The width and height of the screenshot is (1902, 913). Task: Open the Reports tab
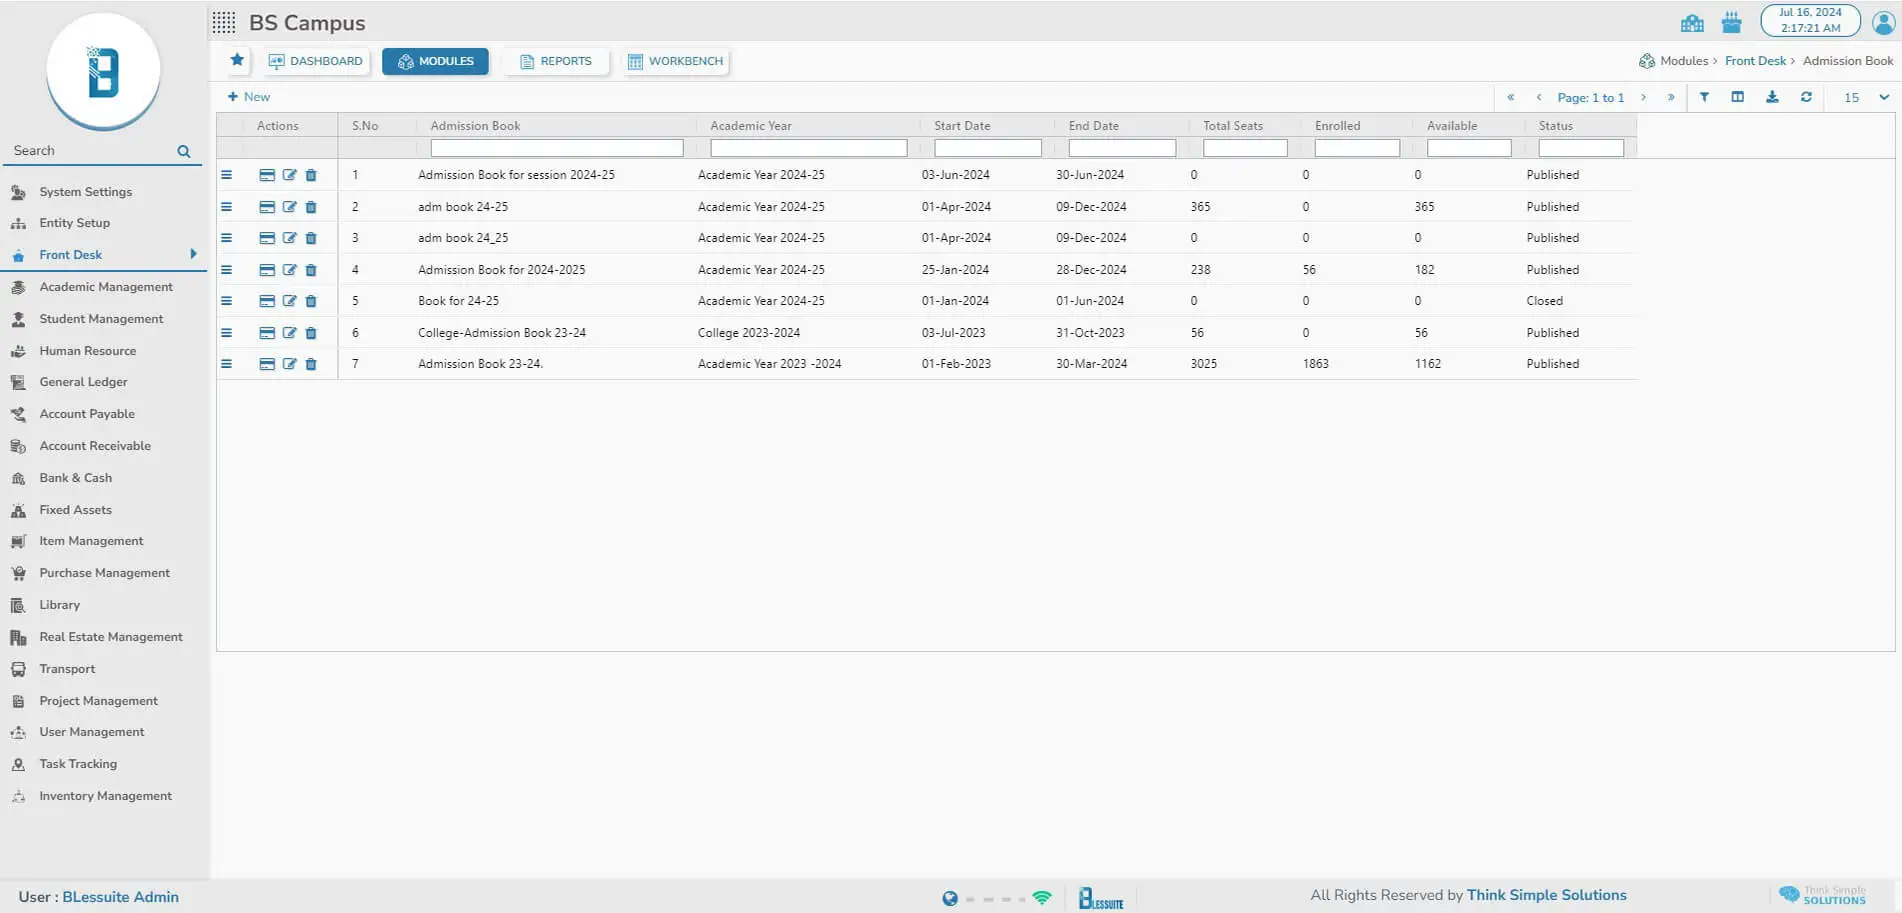pyautogui.click(x=556, y=61)
